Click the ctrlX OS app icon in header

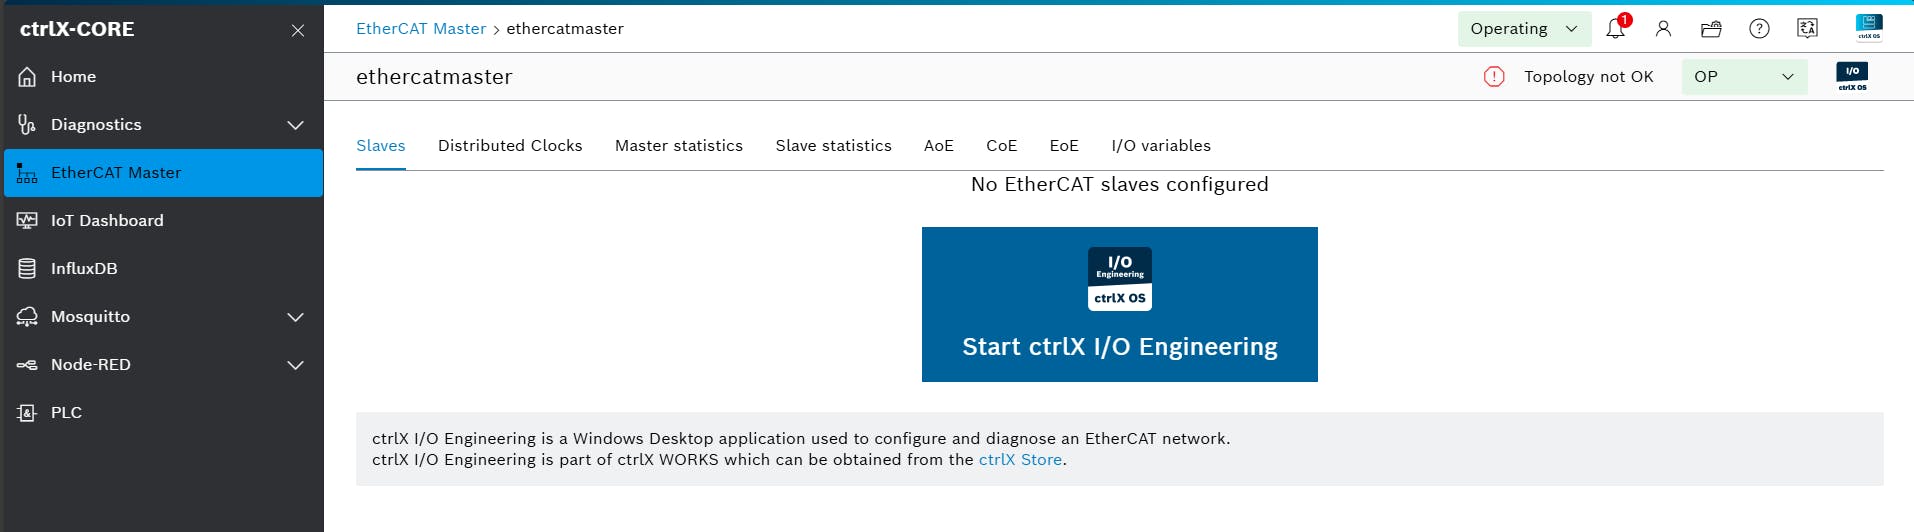pyautogui.click(x=1869, y=27)
